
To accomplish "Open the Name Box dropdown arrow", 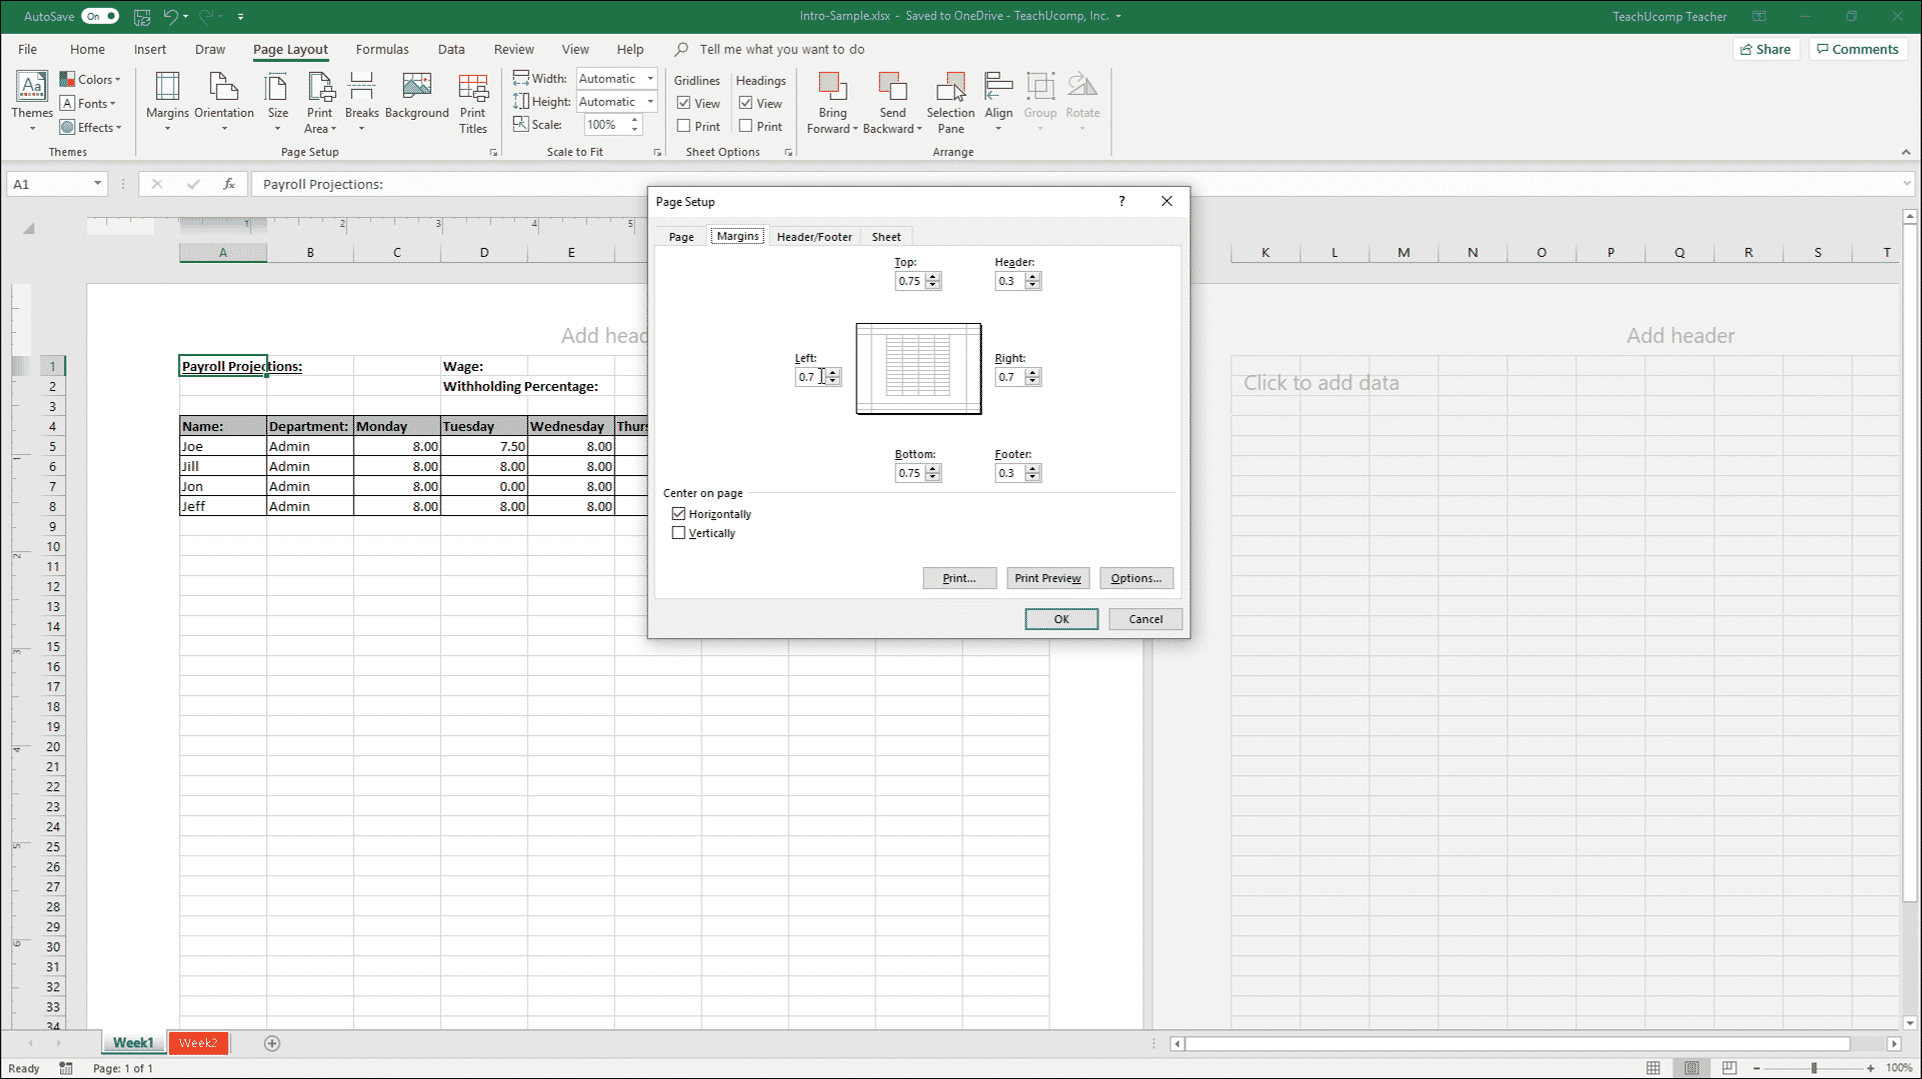I will pyautogui.click(x=97, y=184).
